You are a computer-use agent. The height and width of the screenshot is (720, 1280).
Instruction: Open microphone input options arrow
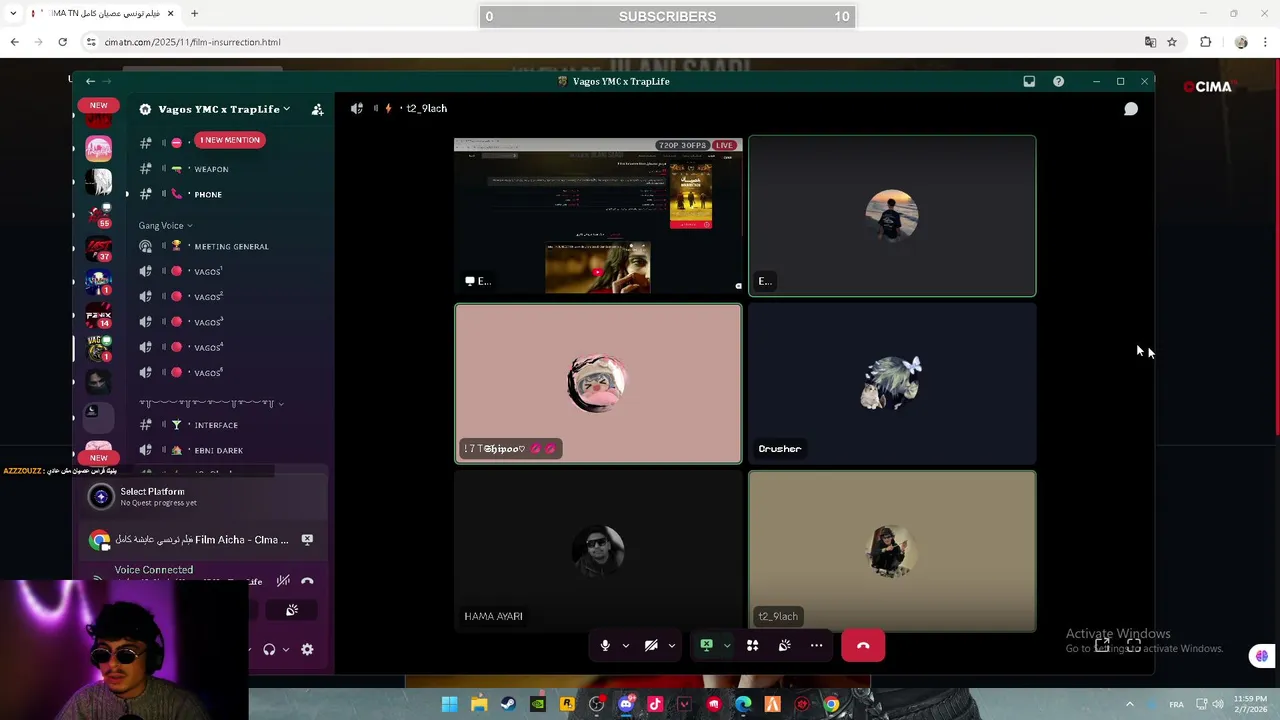(626, 646)
